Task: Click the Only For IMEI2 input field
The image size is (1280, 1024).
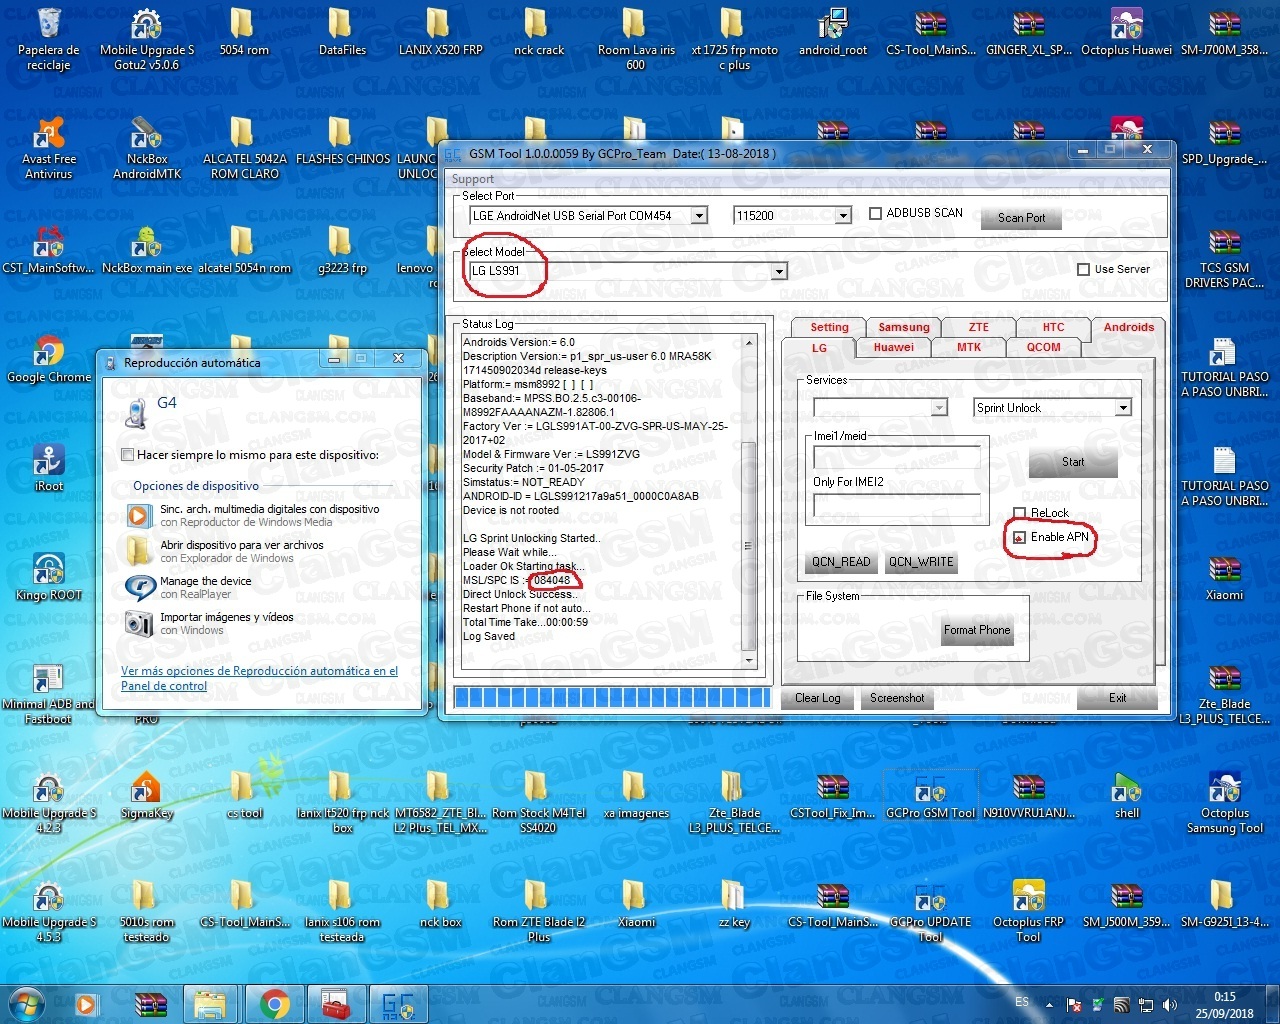Action: point(897,505)
